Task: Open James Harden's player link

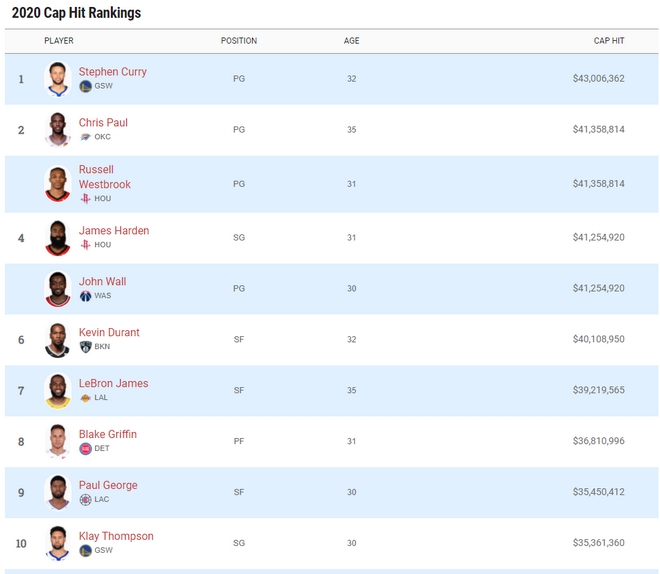Action: coord(114,231)
